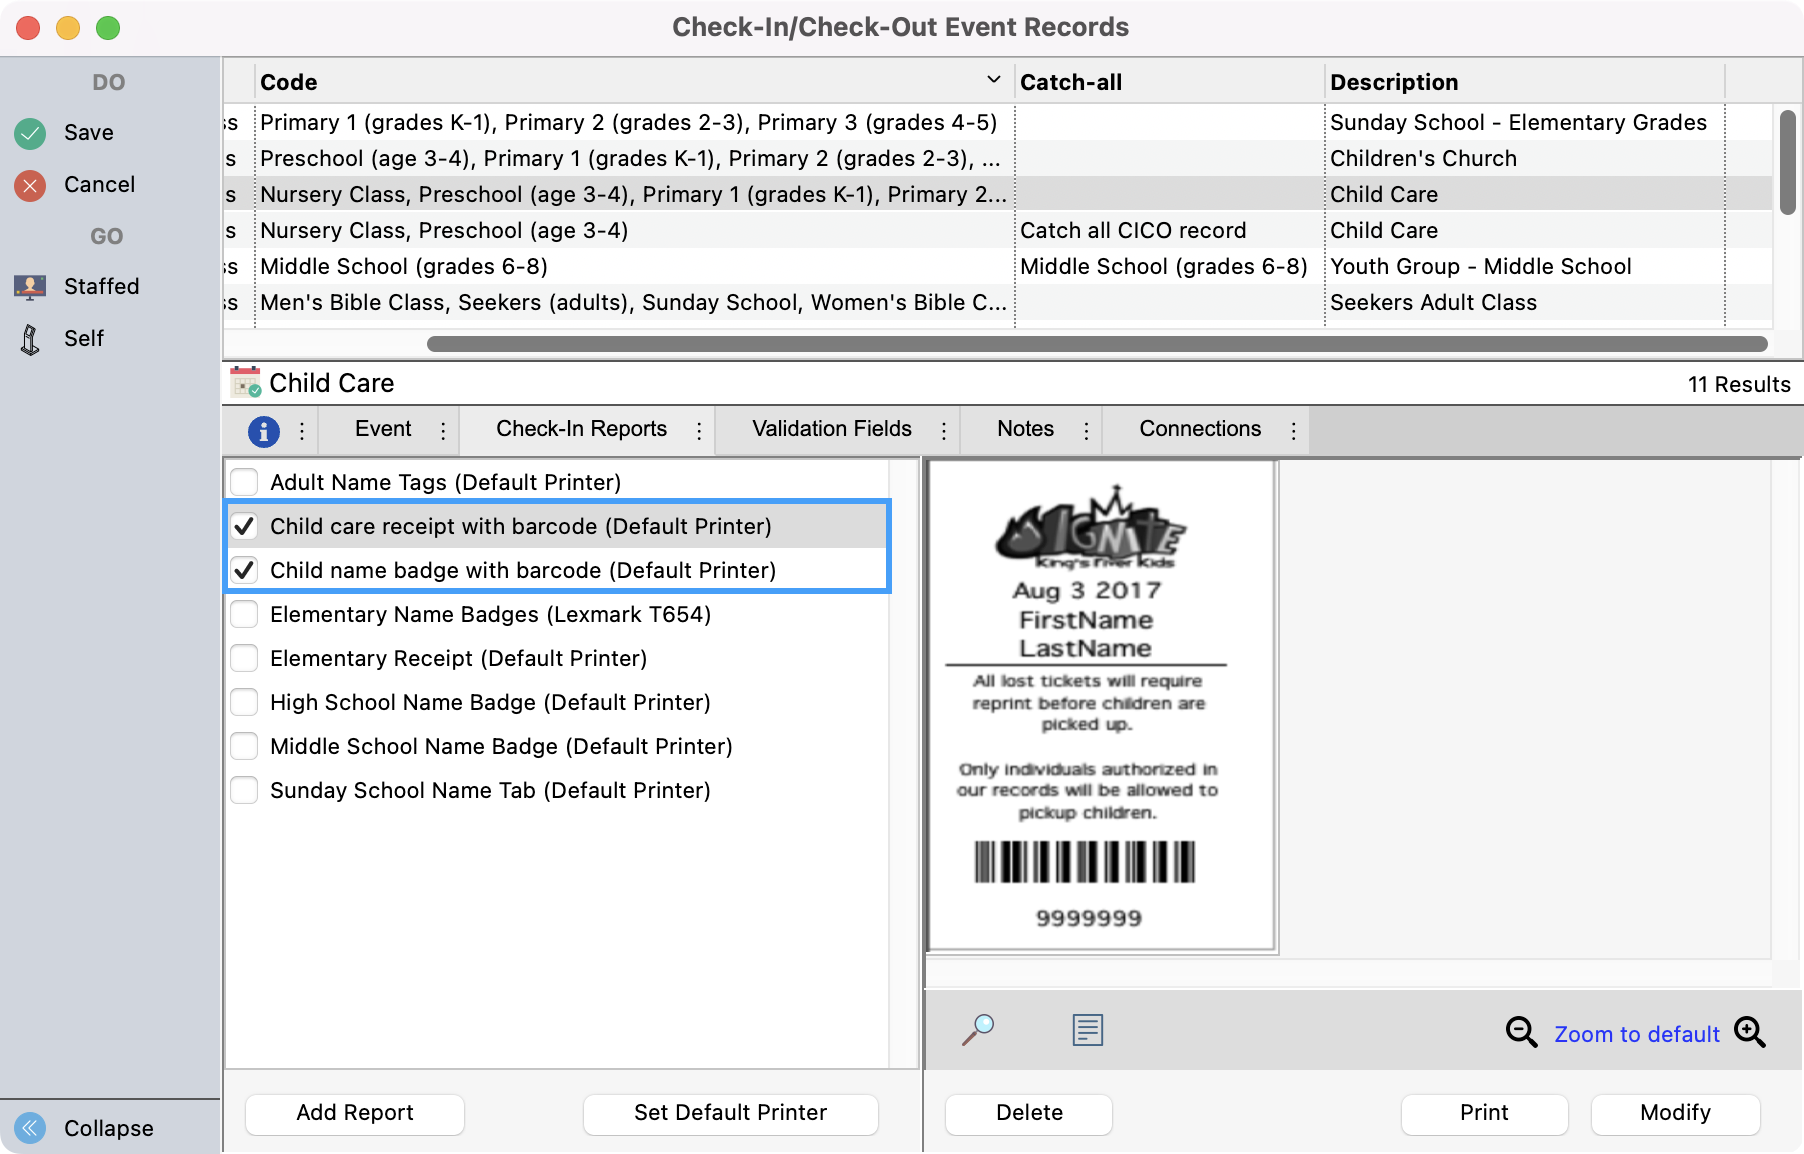
Task: Select the Self check-in icon
Action: tap(30, 338)
